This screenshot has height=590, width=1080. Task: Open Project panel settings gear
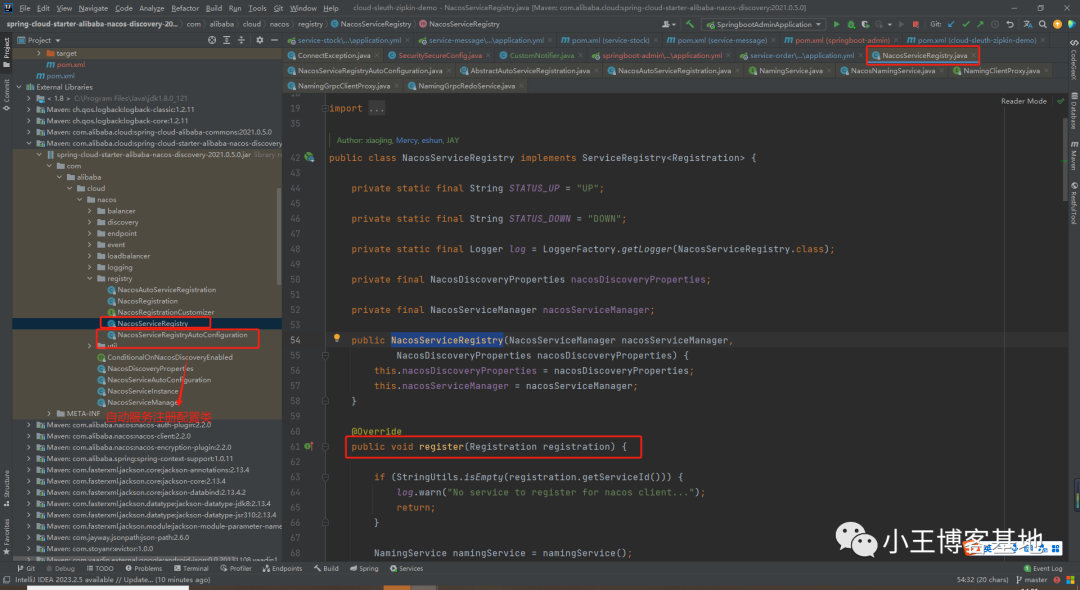(x=260, y=40)
